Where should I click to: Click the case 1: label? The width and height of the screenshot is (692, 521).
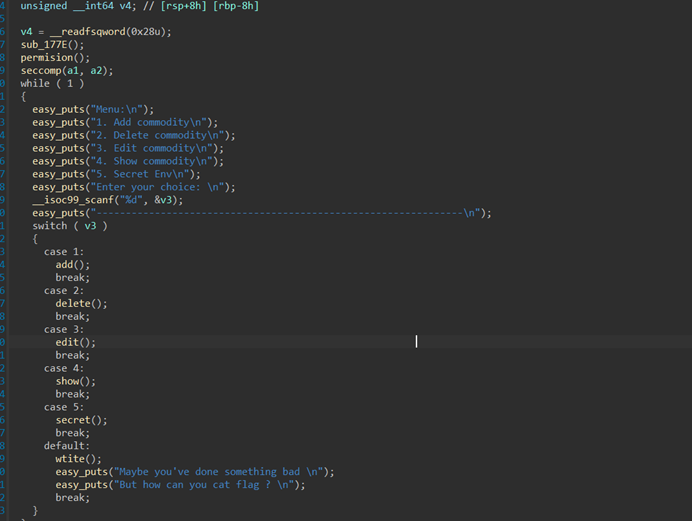coord(64,252)
